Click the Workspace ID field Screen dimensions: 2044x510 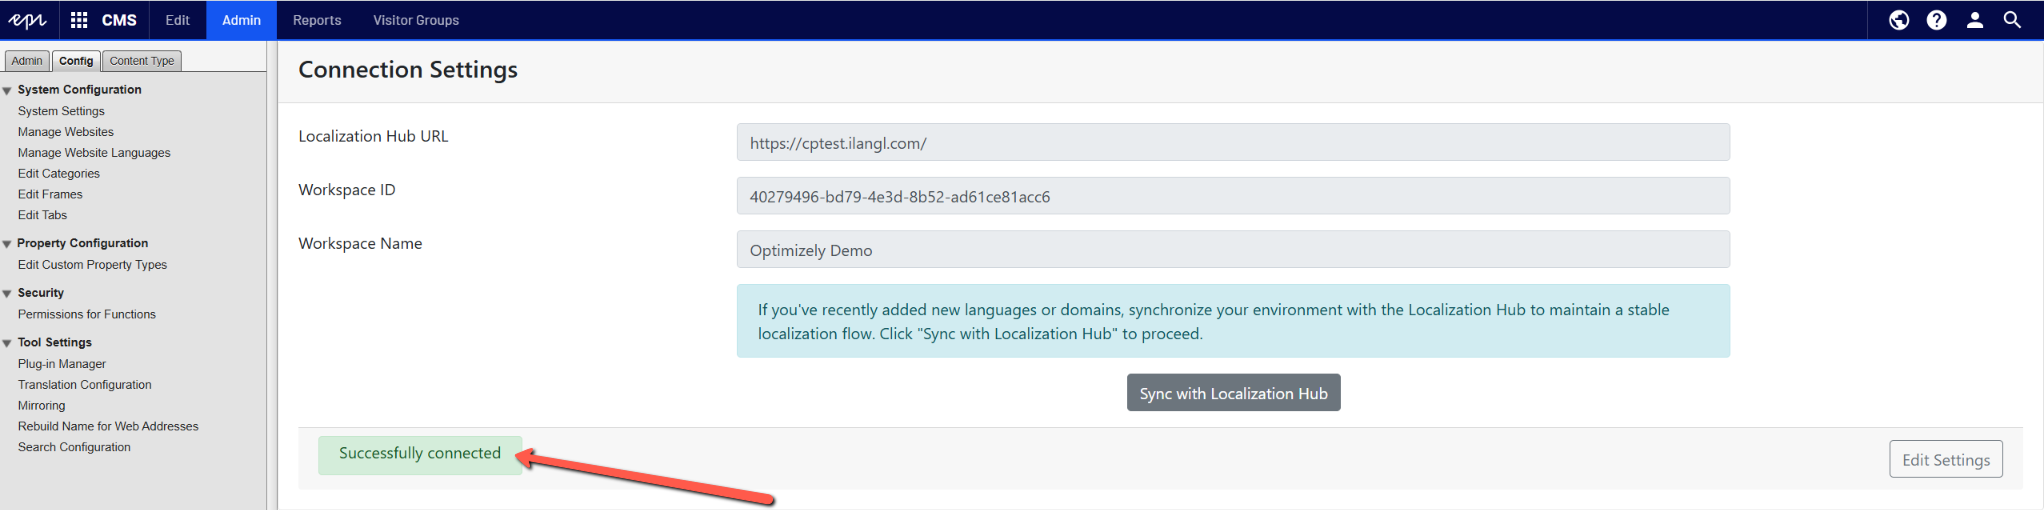click(x=1232, y=197)
